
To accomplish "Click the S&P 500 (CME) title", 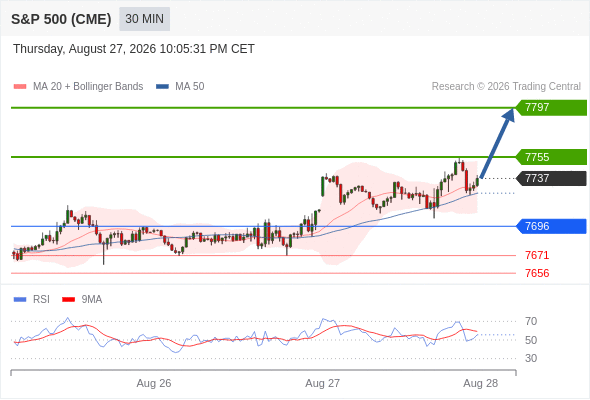I will [61, 19].
